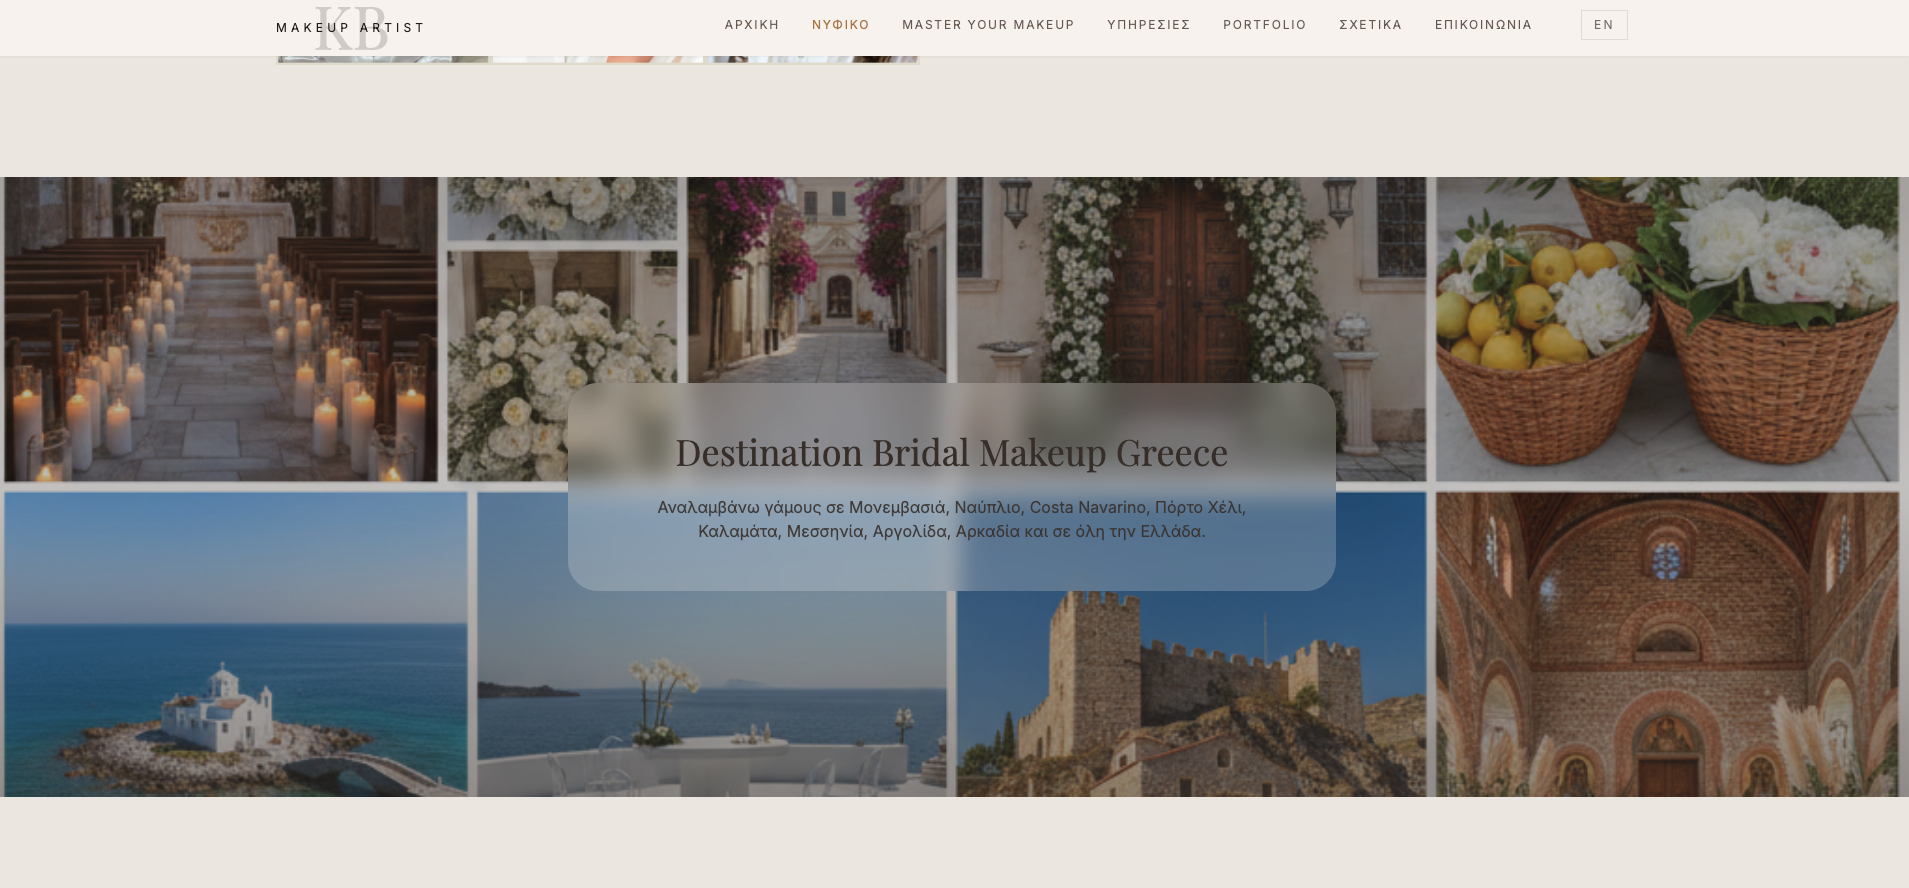
Task: Click the paragraph starting Αναλαμβάνω γάμους
Action: [952, 519]
